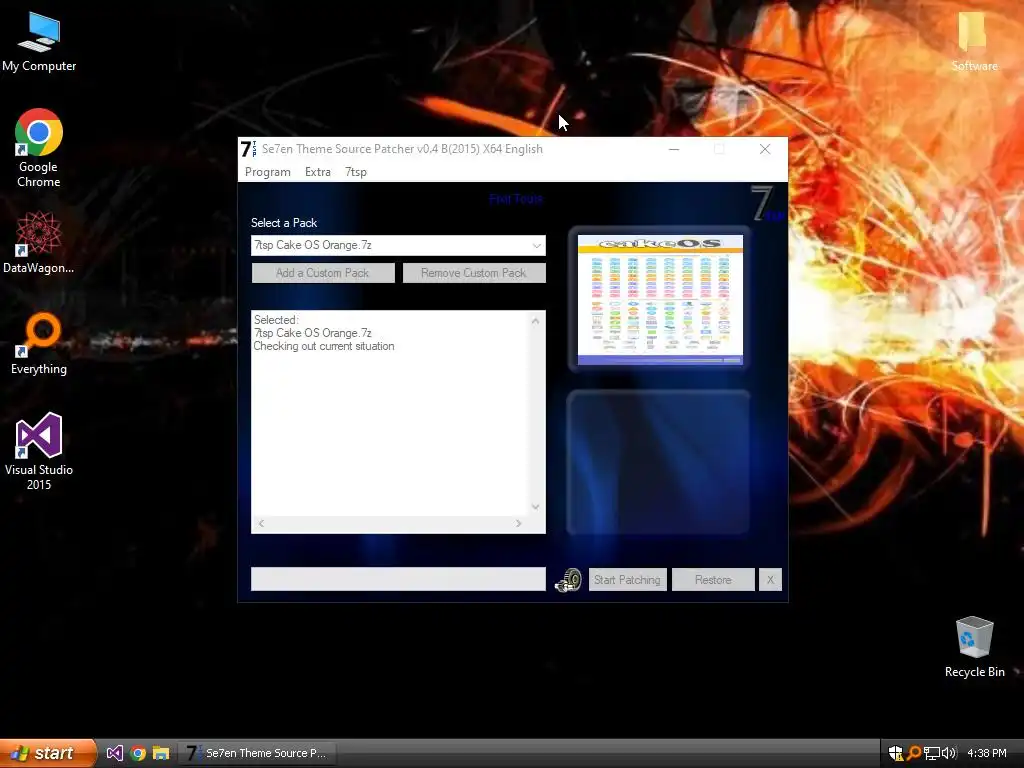Viewport: 1024px width, 768px height.
Task: Click the log box scroll up arrow
Action: click(536, 321)
